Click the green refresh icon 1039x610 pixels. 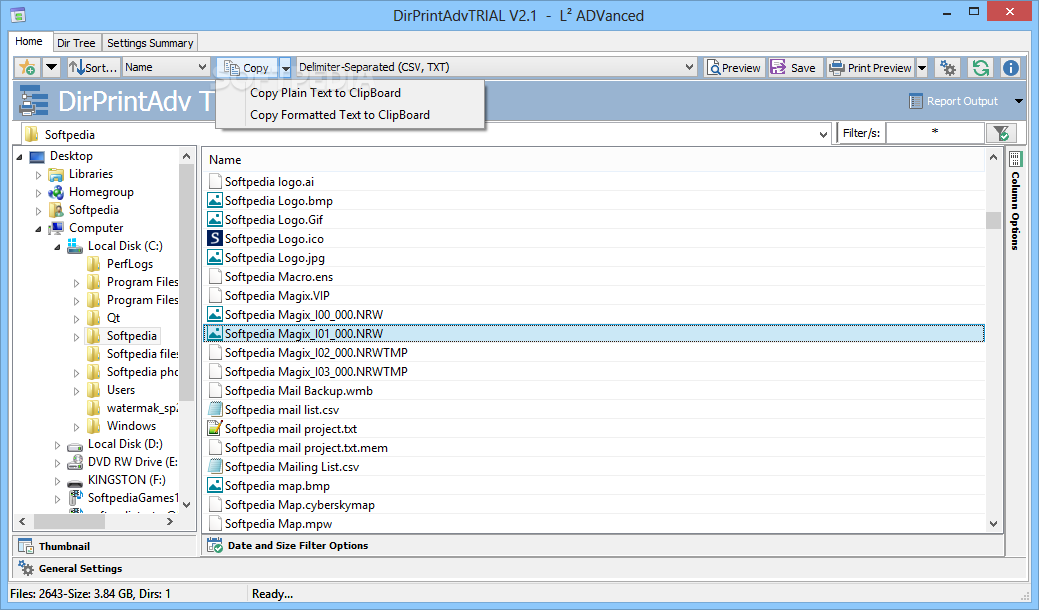tap(980, 68)
